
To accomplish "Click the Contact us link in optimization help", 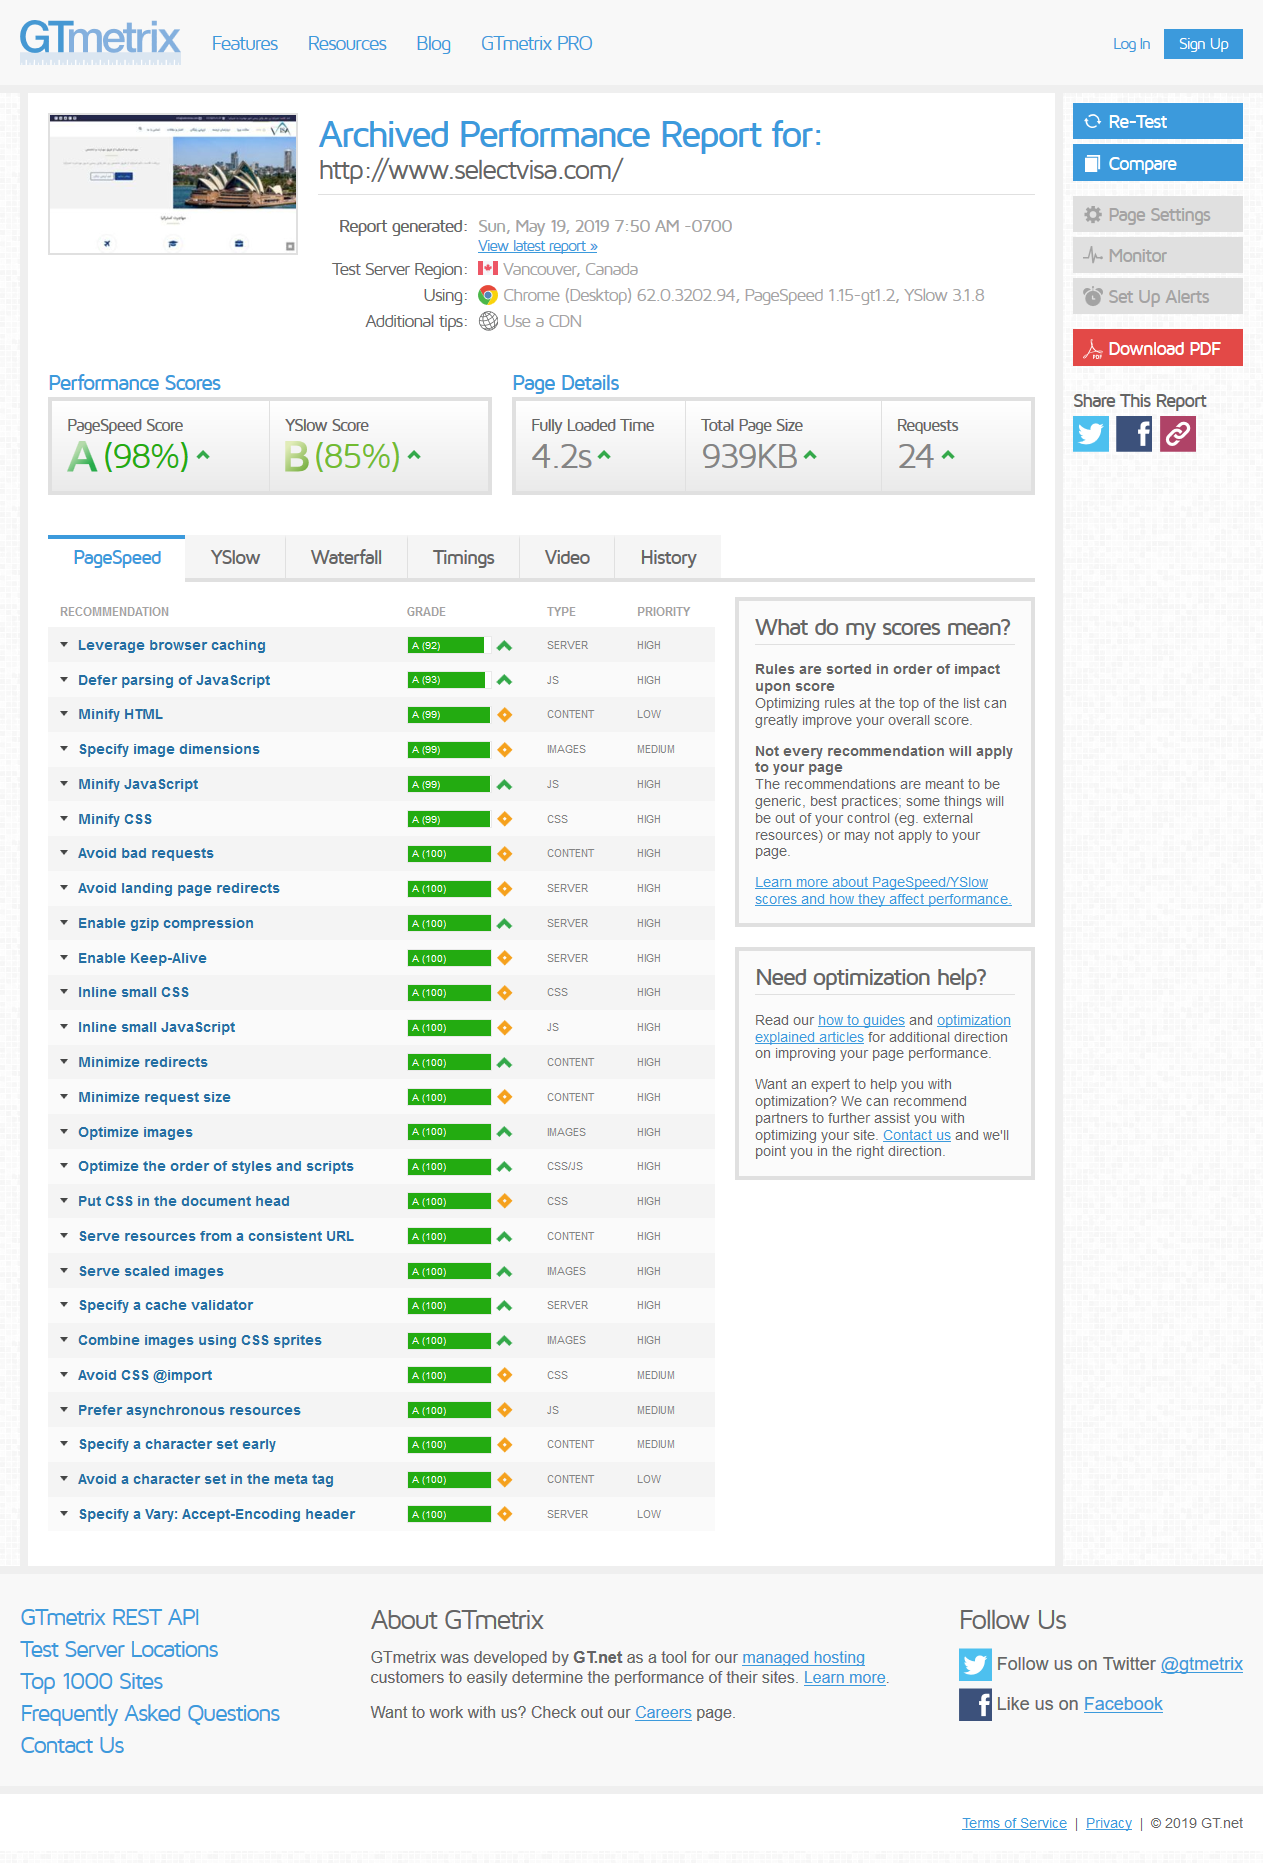I will coord(917,1135).
